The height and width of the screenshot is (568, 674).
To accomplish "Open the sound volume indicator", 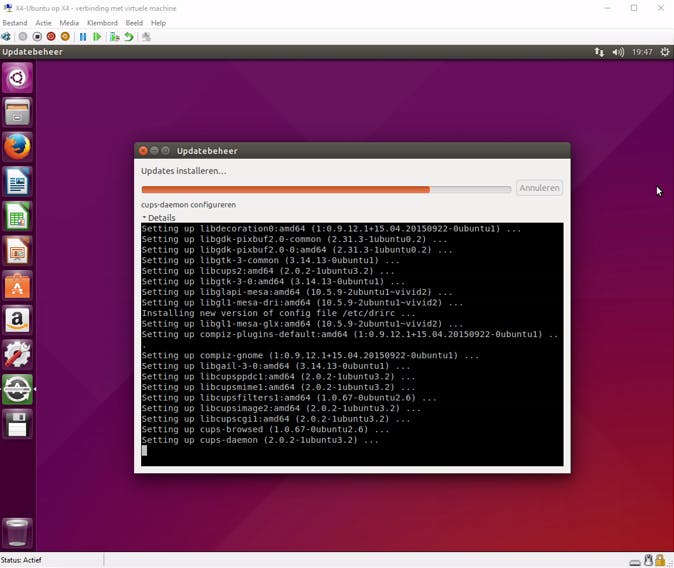I will 618,52.
